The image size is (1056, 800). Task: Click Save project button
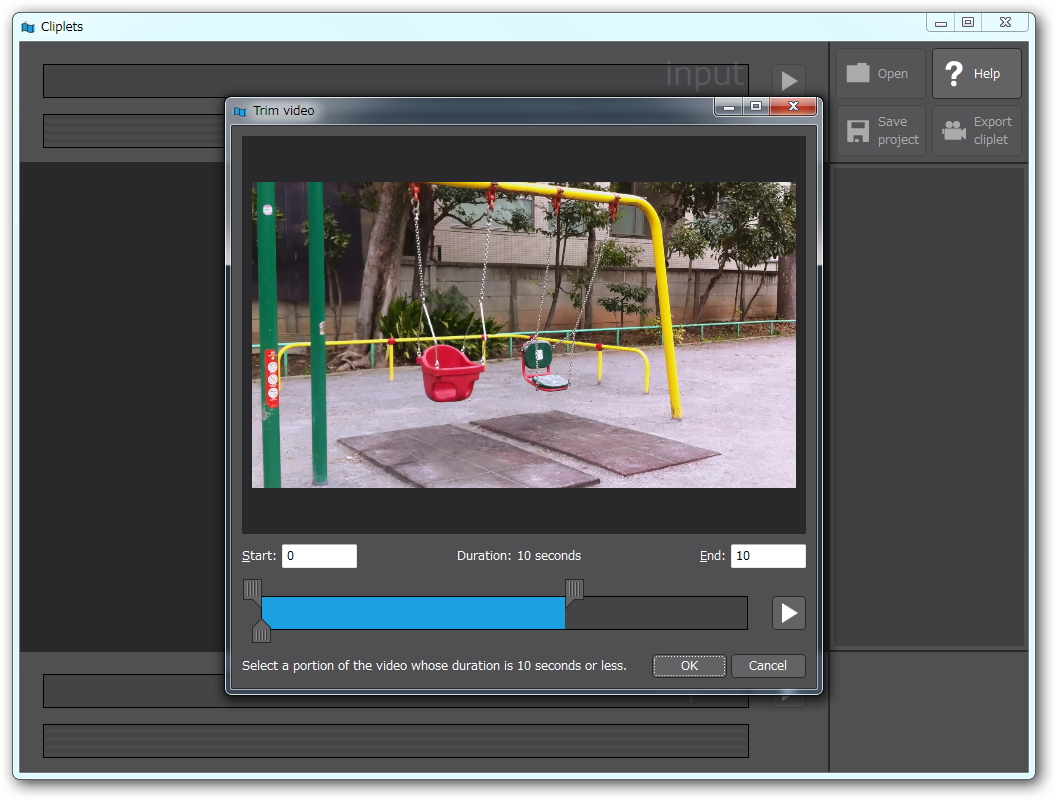pos(880,131)
